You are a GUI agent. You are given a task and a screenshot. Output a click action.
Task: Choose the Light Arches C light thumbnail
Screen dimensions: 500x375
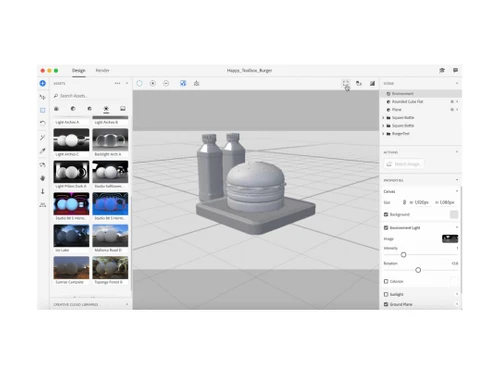(71, 140)
